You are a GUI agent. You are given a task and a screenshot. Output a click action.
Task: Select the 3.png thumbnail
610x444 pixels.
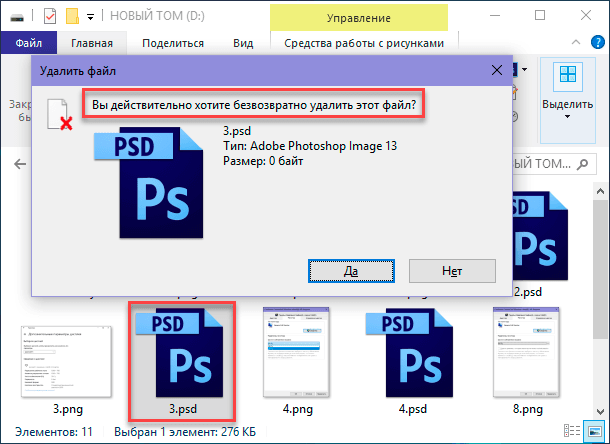pos(67,362)
